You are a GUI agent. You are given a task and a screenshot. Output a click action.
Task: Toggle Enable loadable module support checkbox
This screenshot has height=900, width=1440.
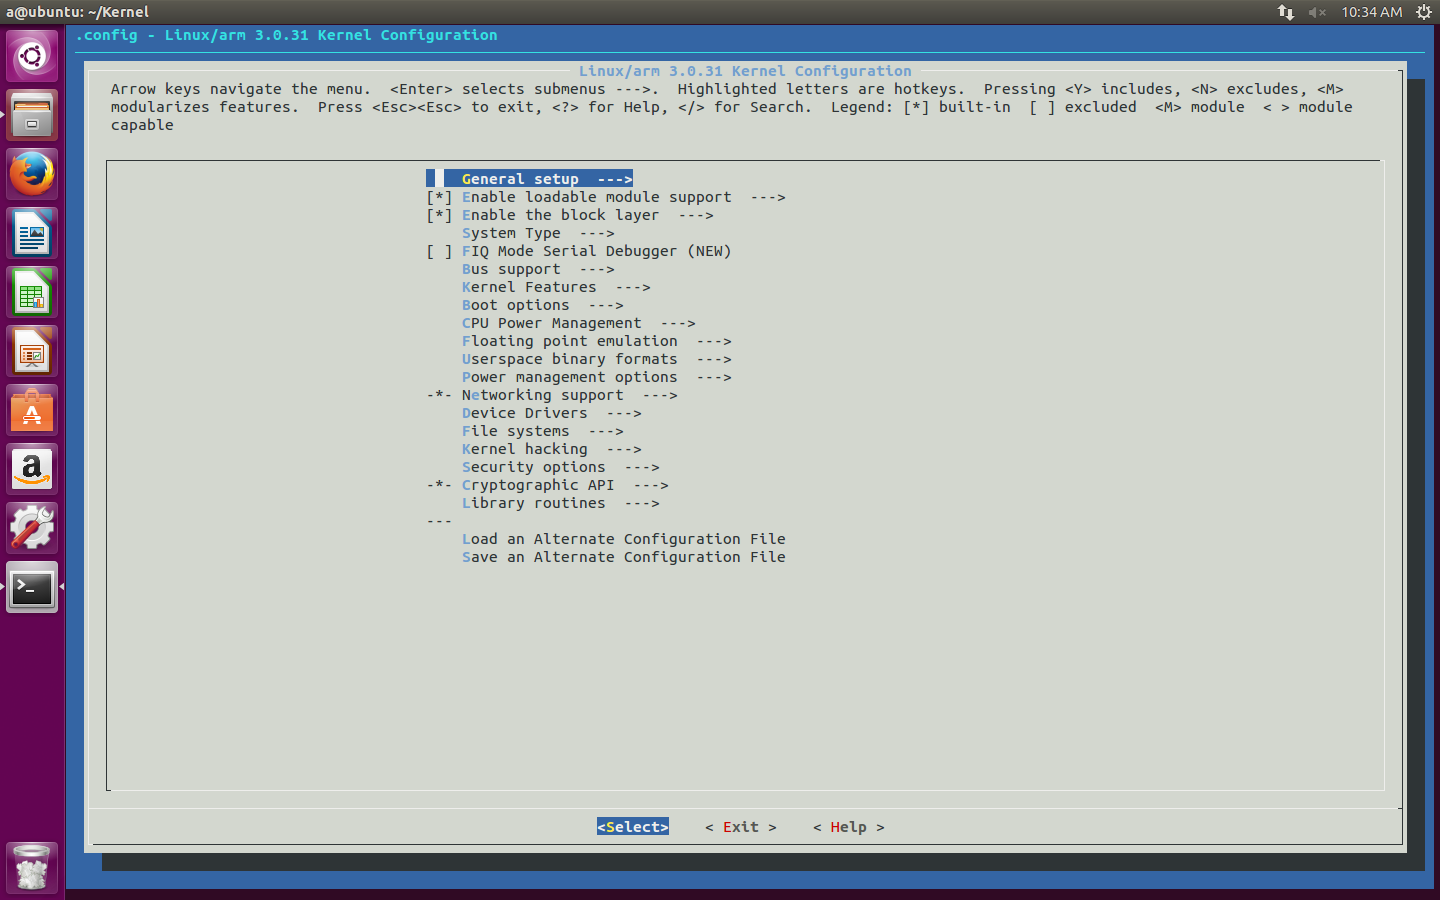click(439, 197)
